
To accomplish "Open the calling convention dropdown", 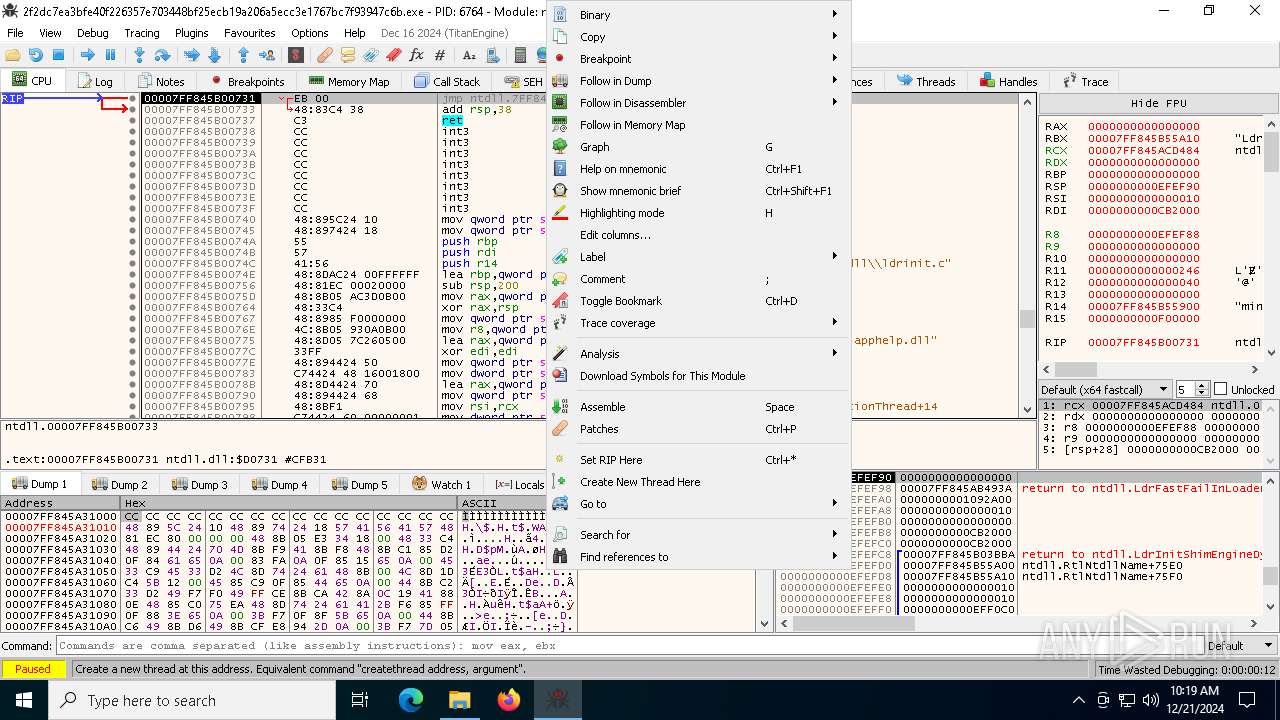I will pos(1105,389).
